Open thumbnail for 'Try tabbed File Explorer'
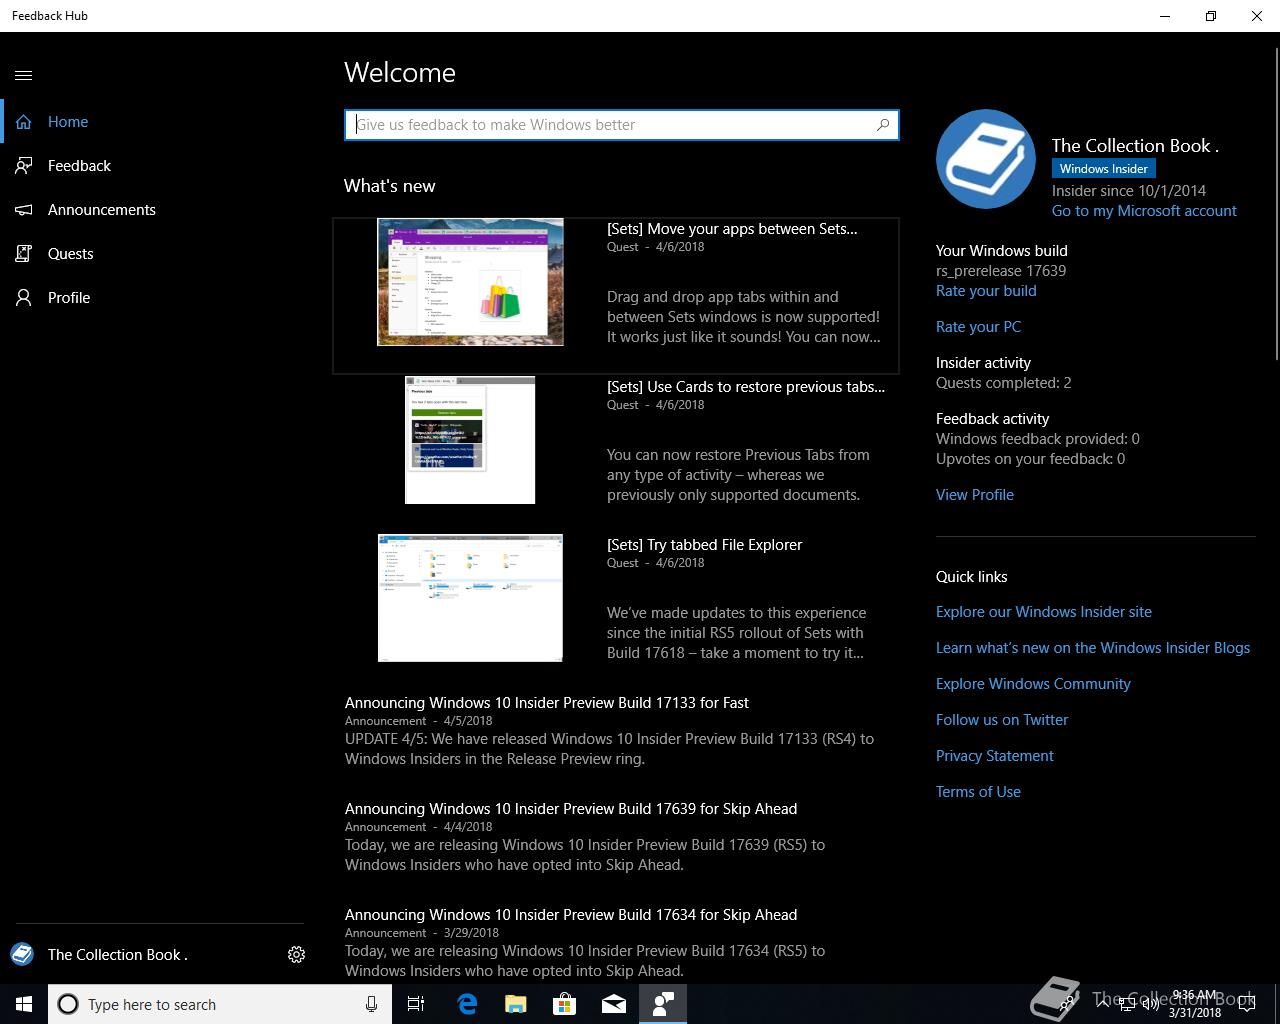Screen dimensions: 1280x1024 pos(470,598)
